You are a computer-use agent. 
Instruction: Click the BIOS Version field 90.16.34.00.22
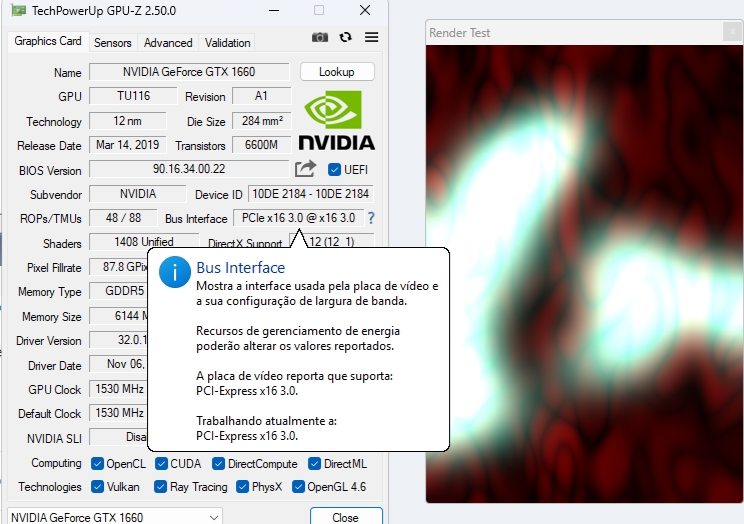click(189, 169)
